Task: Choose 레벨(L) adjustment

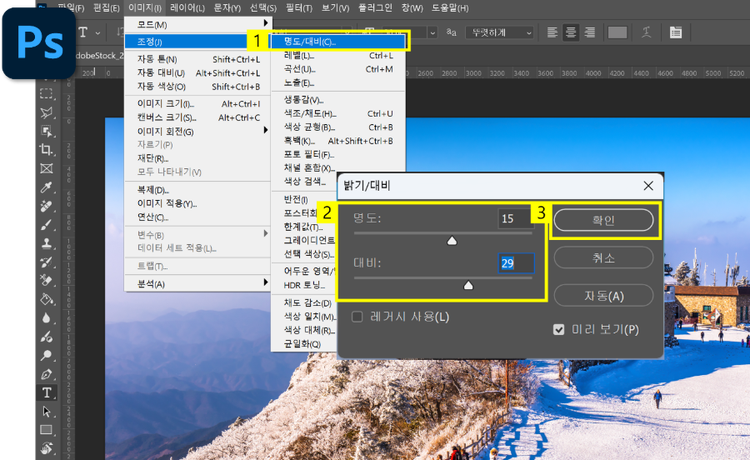Action: tap(338, 55)
